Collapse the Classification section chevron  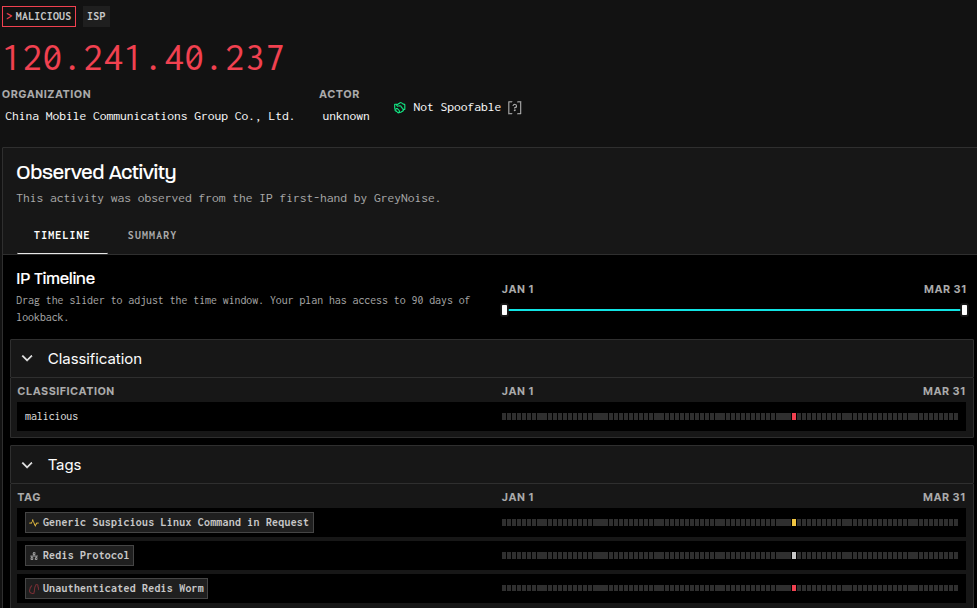pos(27,359)
